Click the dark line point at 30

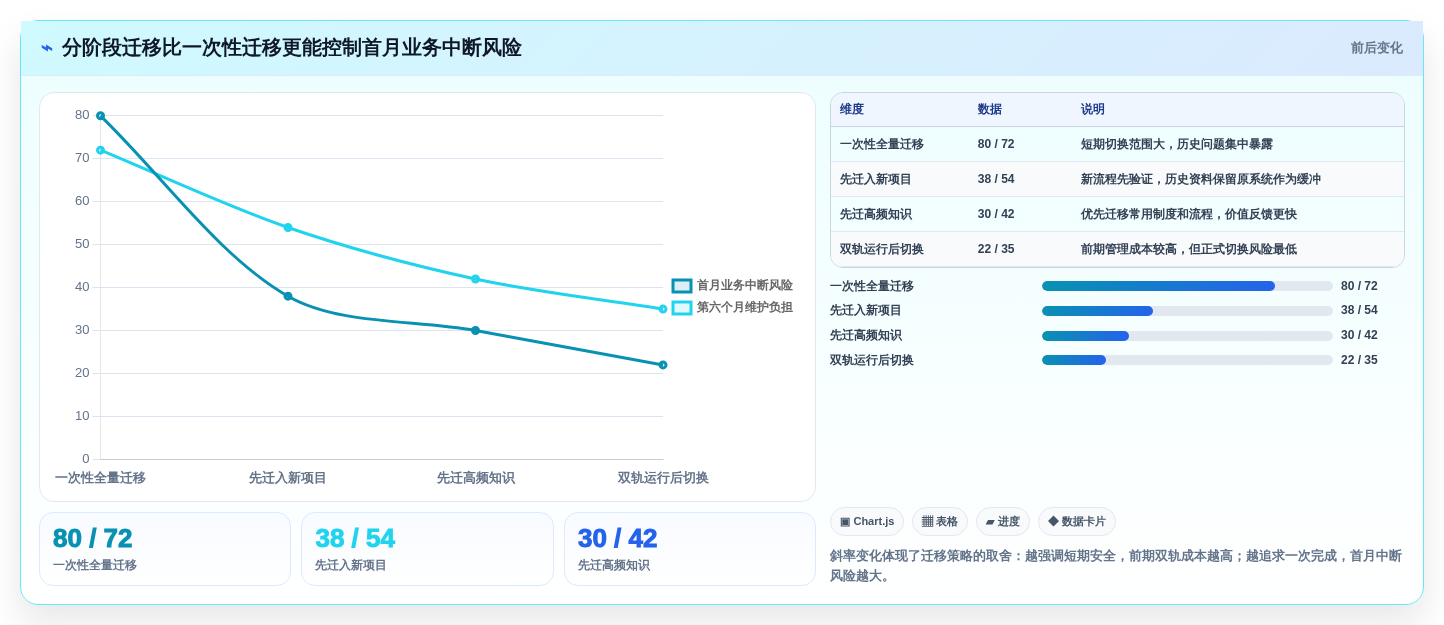click(x=475, y=330)
